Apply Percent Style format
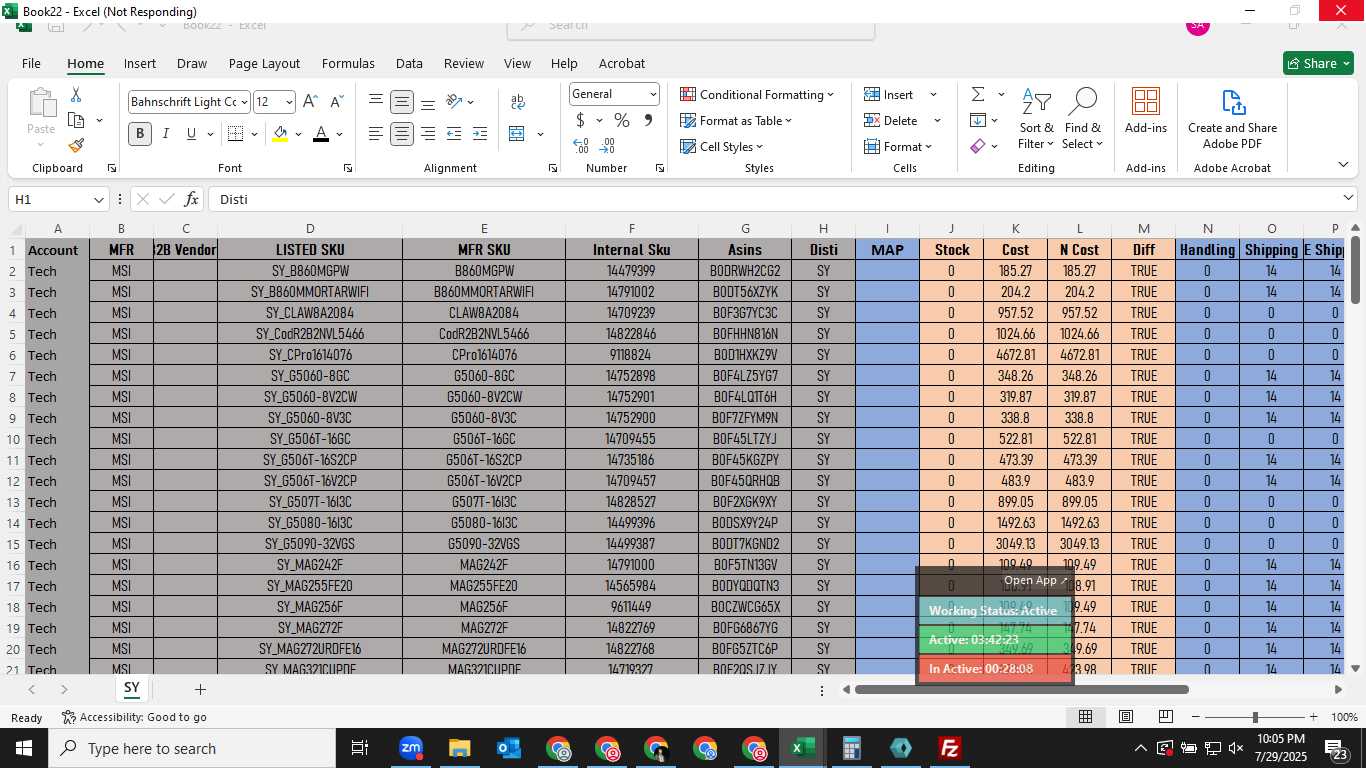The height and width of the screenshot is (768, 1366). coord(622,120)
